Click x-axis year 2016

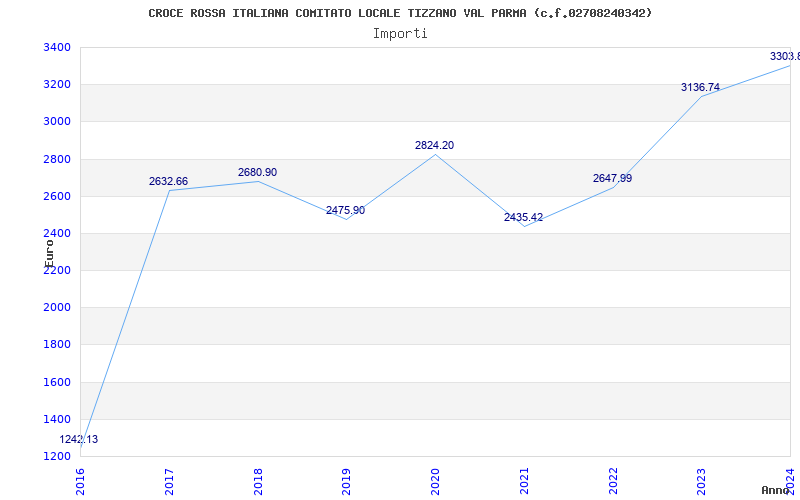(x=81, y=482)
